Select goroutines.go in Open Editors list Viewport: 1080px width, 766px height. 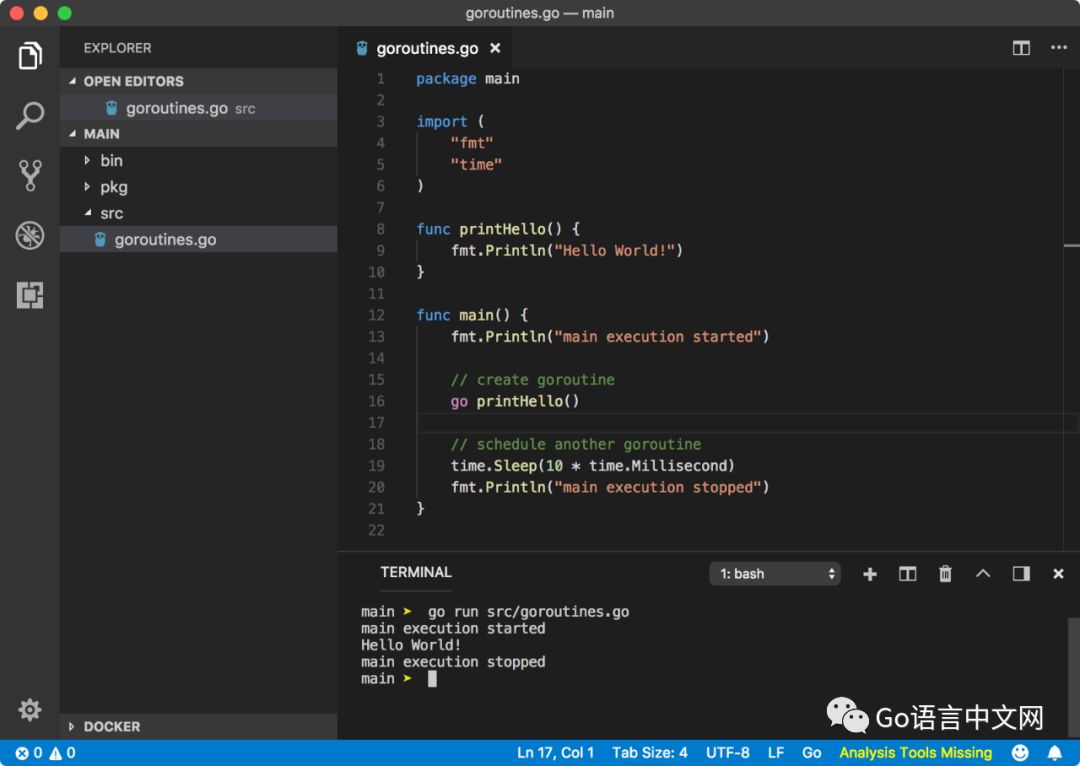click(x=198, y=108)
